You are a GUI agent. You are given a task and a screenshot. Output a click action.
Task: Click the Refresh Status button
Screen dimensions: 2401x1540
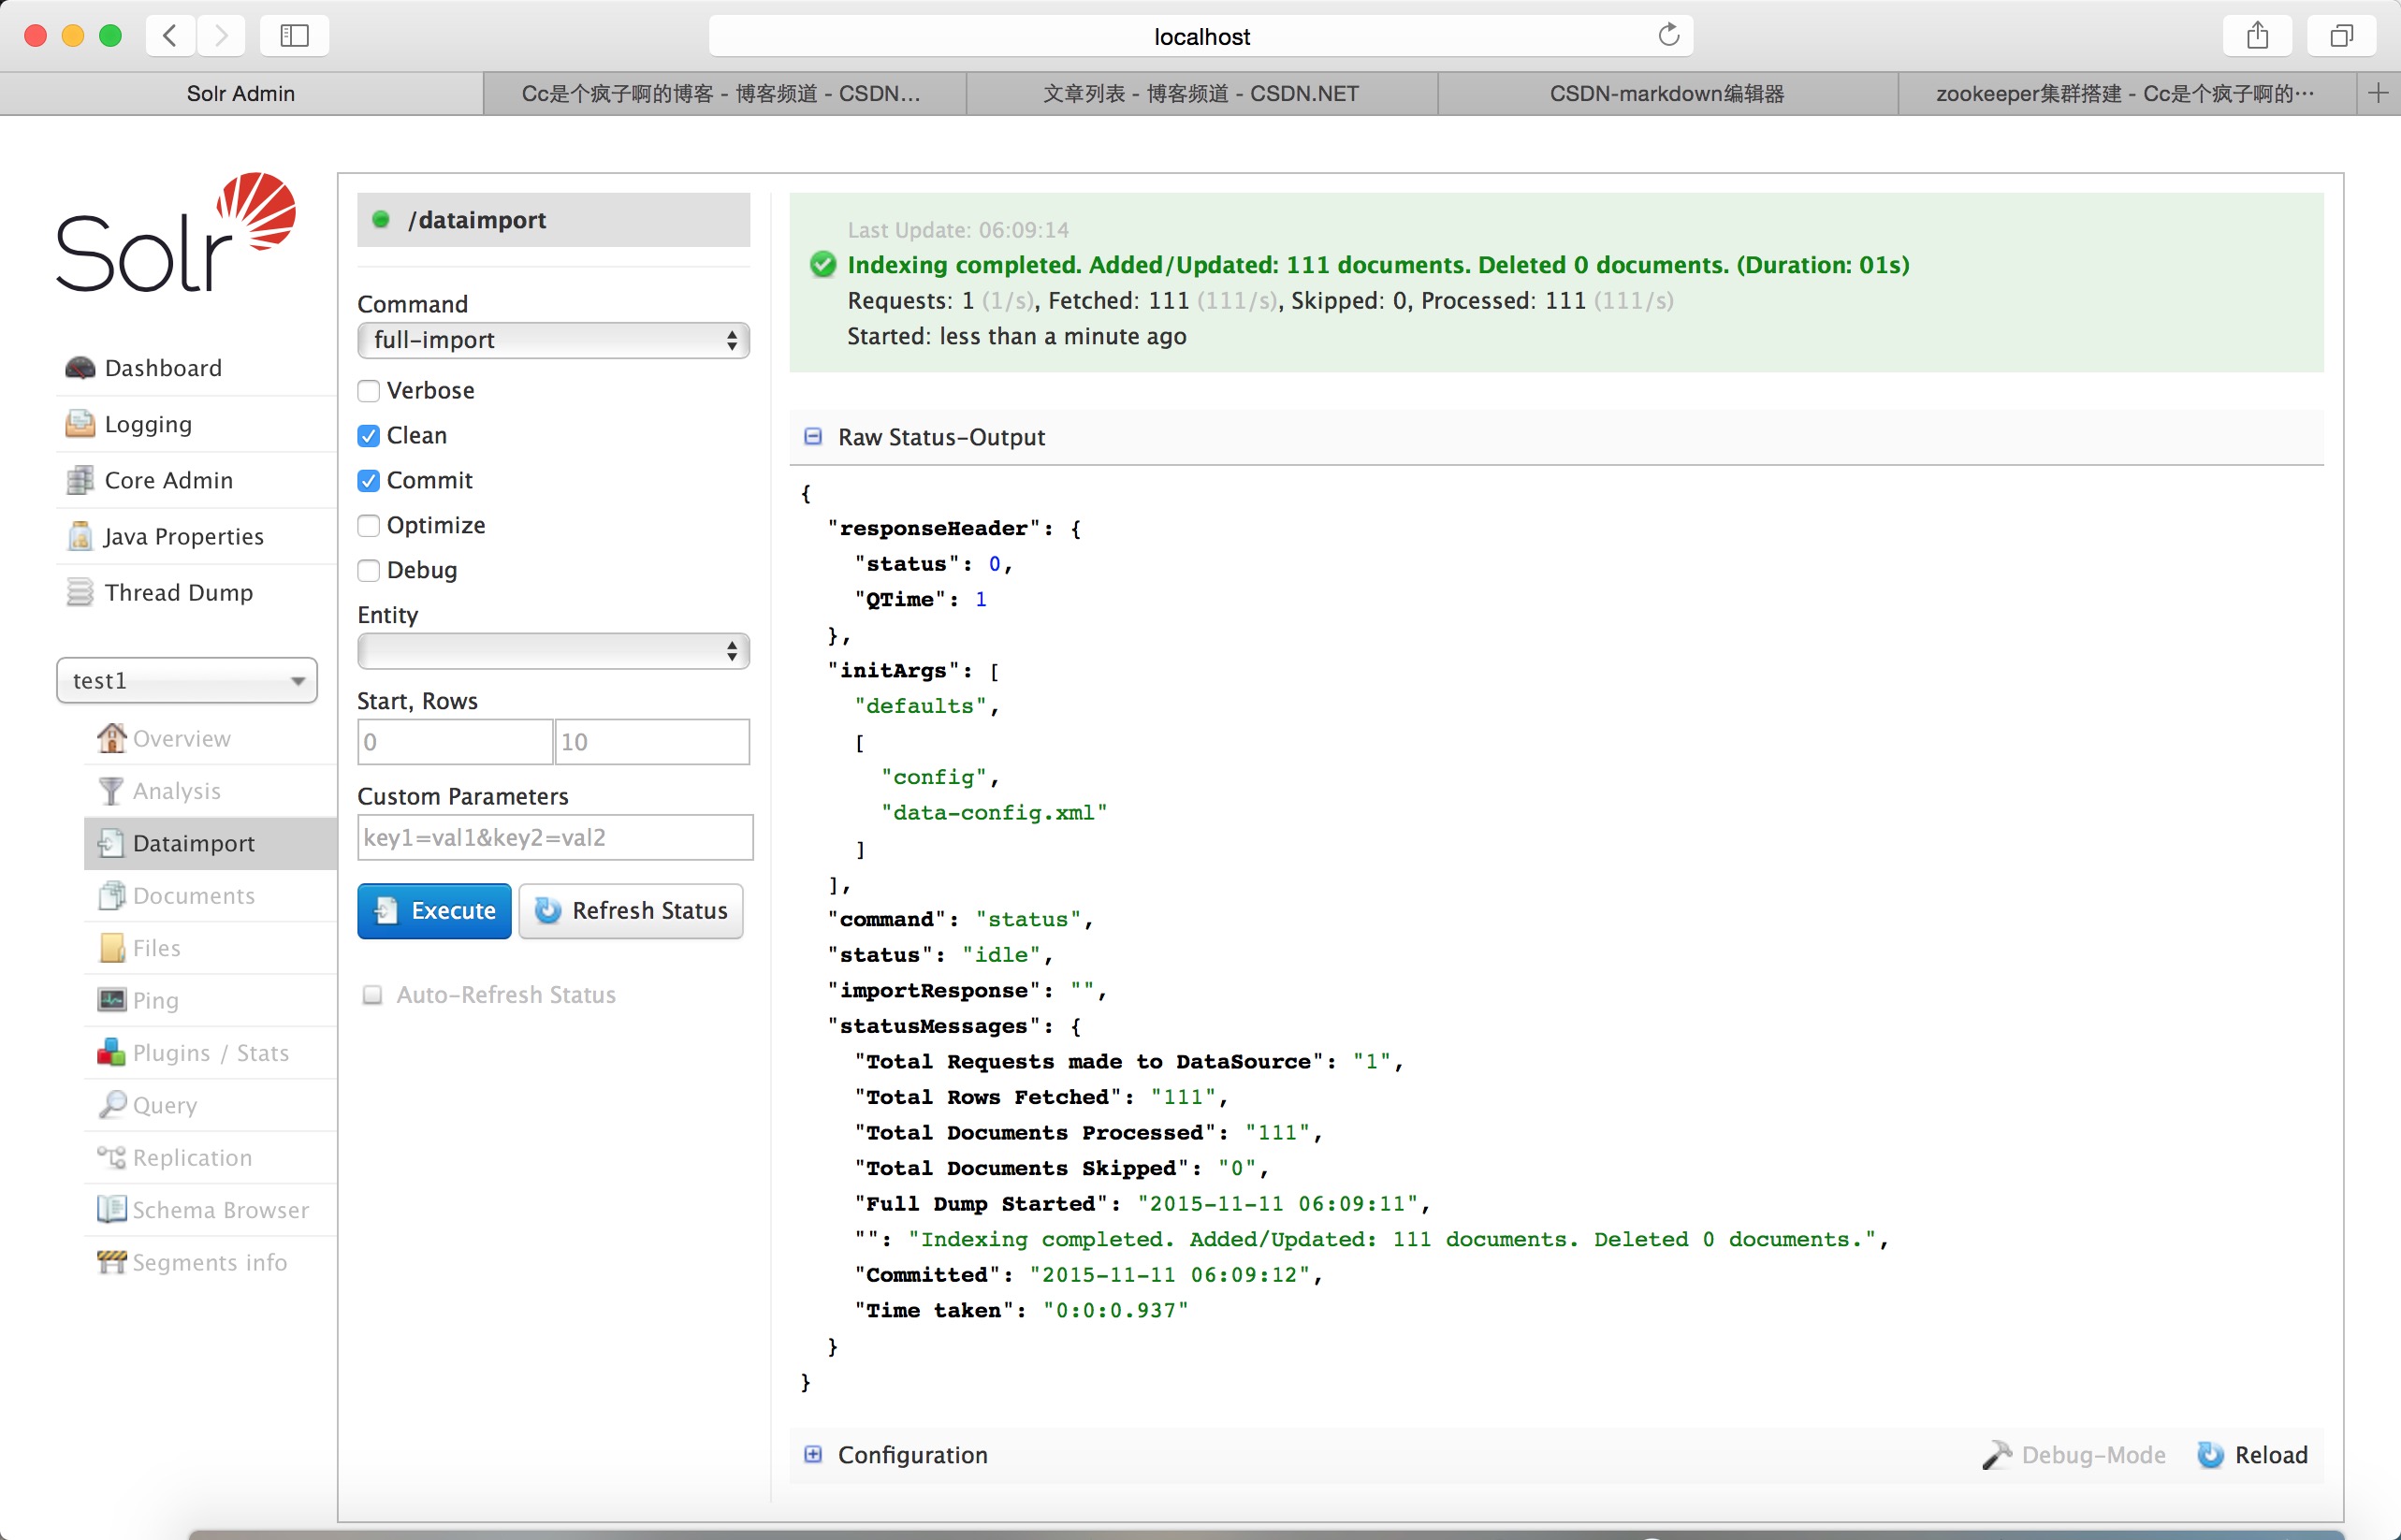click(631, 911)
